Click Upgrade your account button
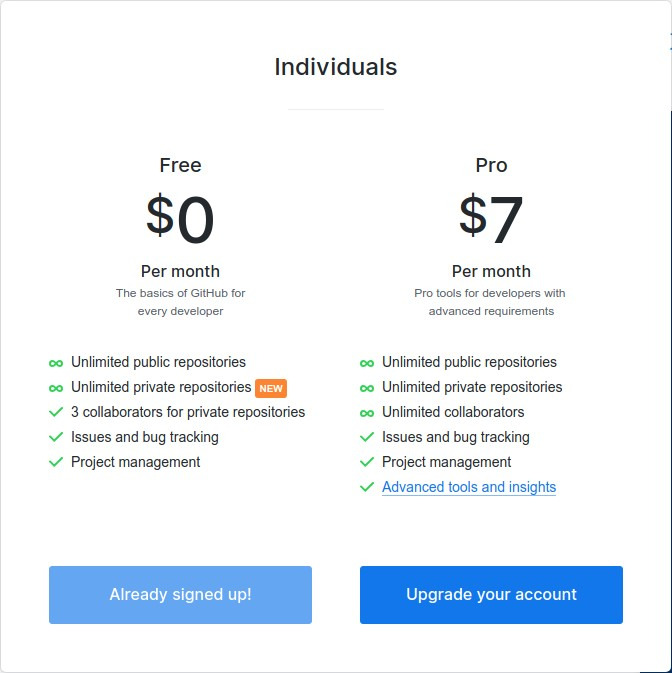The width and height of the screenshot is (672, 673). (x=491, y=594)
